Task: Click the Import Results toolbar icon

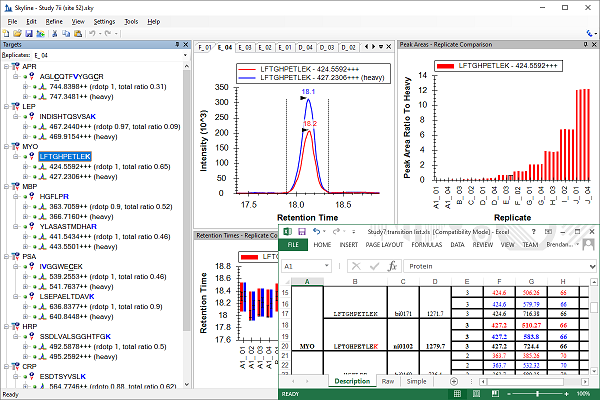Action: tap(40, 34)
